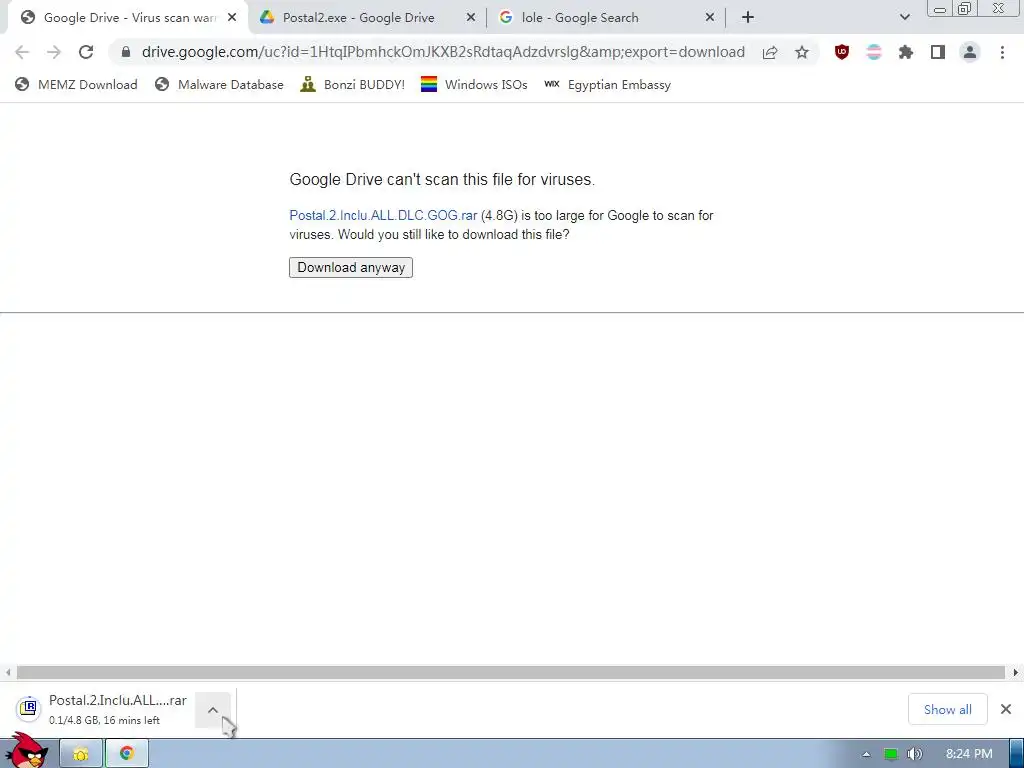Click the Chrome taskbar icon
The height and width of the screenshot is (768, 1024).
(x=127, y=754)
